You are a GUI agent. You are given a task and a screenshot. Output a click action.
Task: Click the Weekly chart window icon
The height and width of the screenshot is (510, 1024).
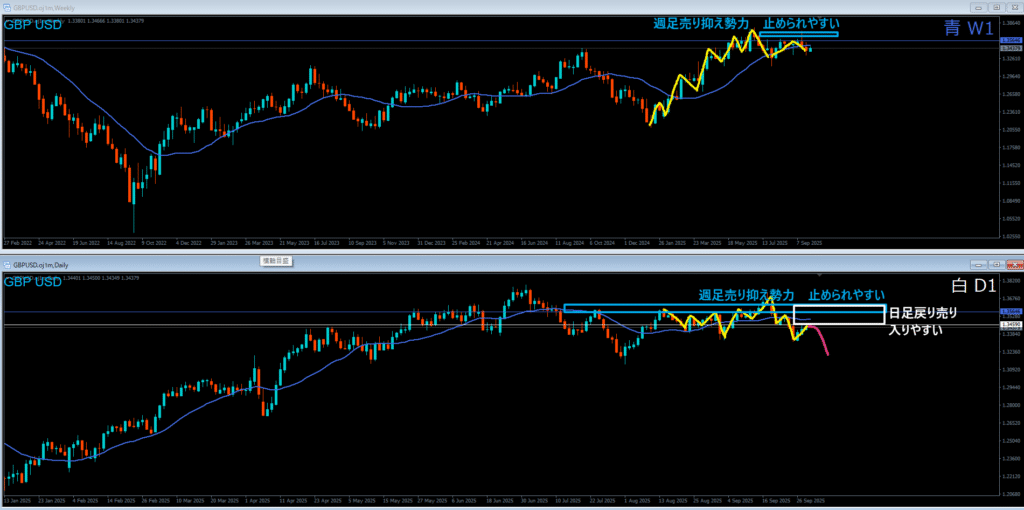8,6
